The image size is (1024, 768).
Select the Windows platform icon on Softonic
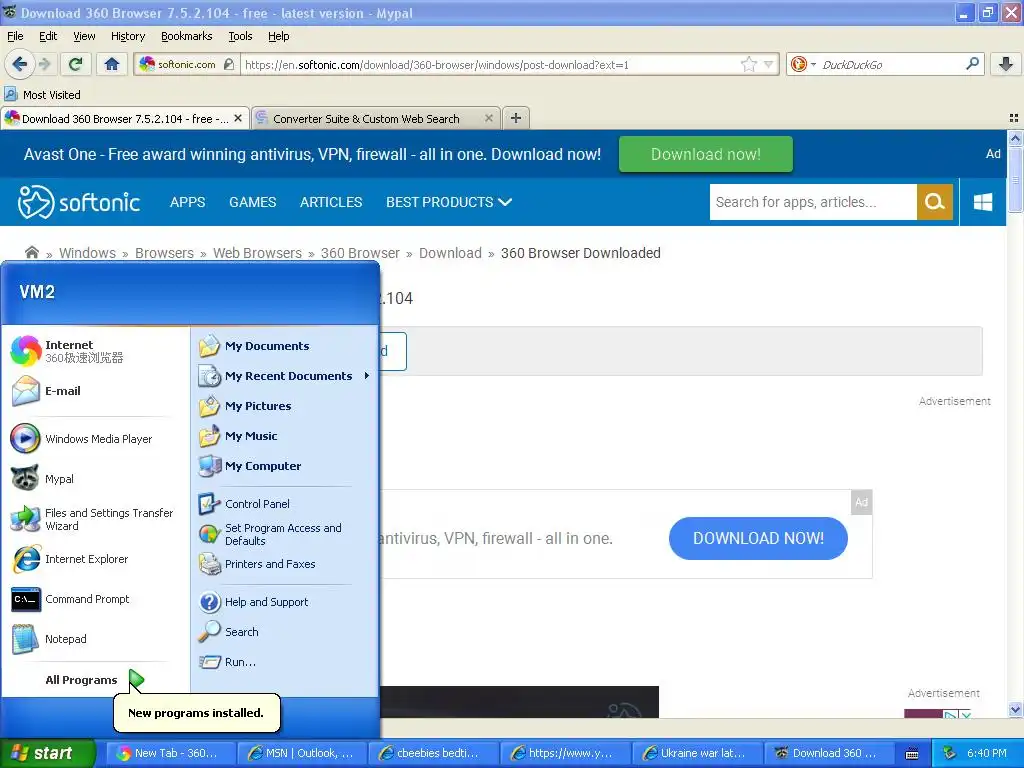coord(982,202)
